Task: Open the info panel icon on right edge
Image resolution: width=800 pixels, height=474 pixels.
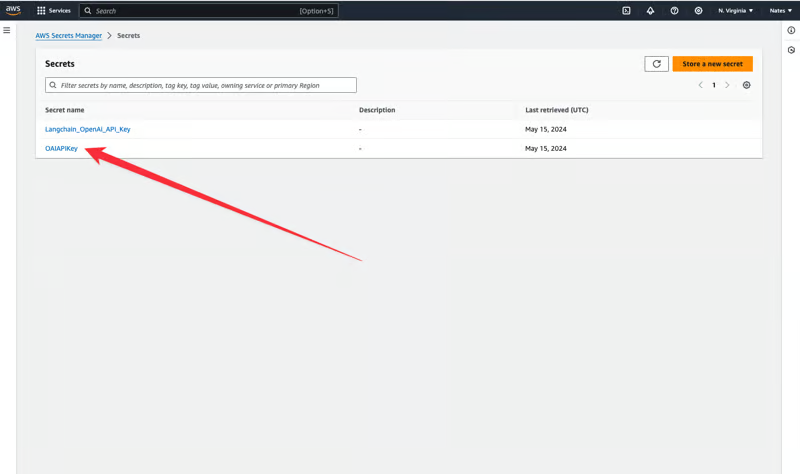Action: 791,31
